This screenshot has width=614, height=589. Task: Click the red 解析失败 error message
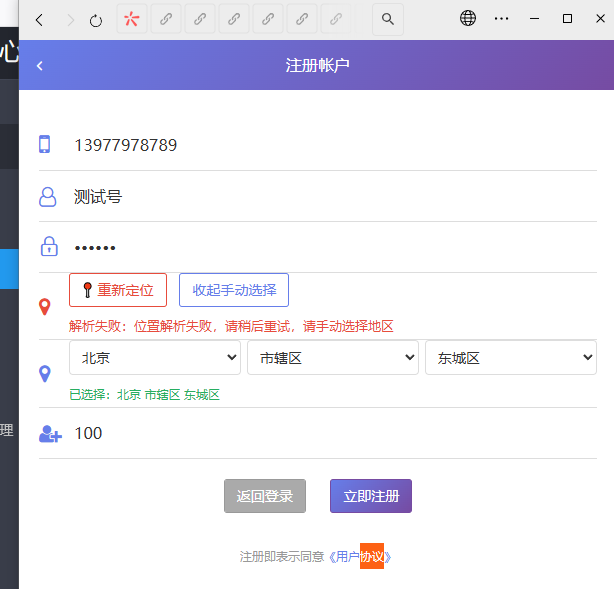231,326
